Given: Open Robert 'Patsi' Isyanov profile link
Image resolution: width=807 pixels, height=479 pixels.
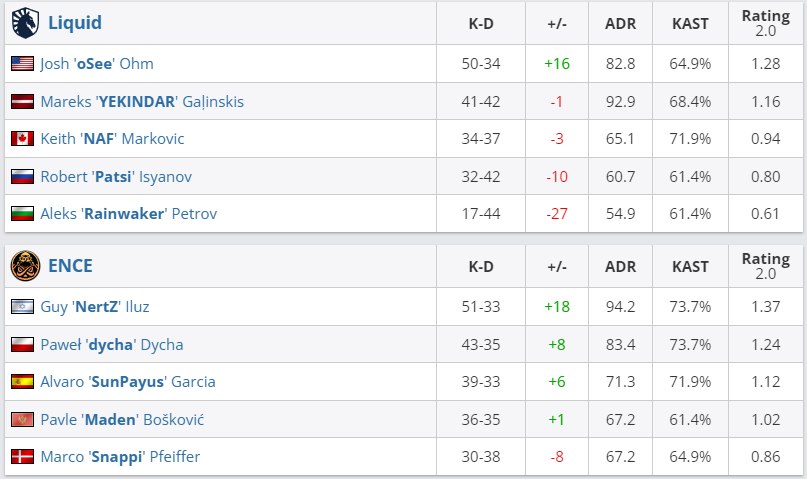Looking at the screenshot, I should coord(116,176).
